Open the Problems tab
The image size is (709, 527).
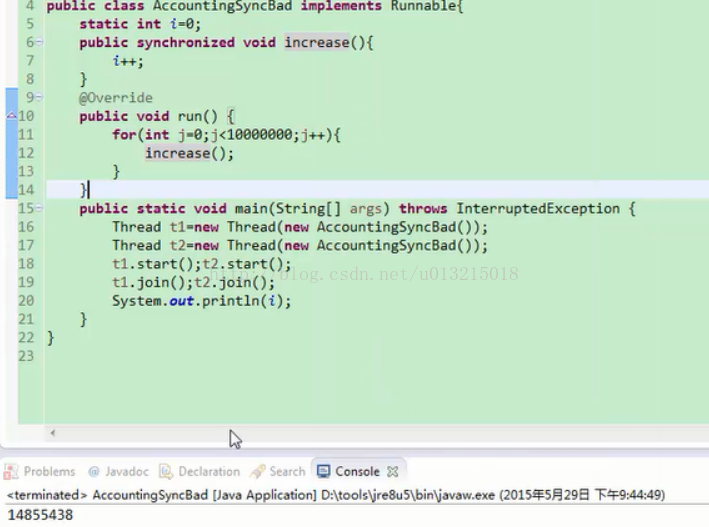click(40, 471)
